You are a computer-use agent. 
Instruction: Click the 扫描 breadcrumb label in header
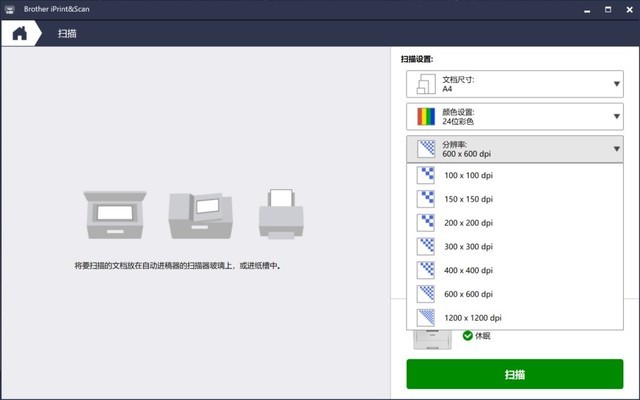67,33
